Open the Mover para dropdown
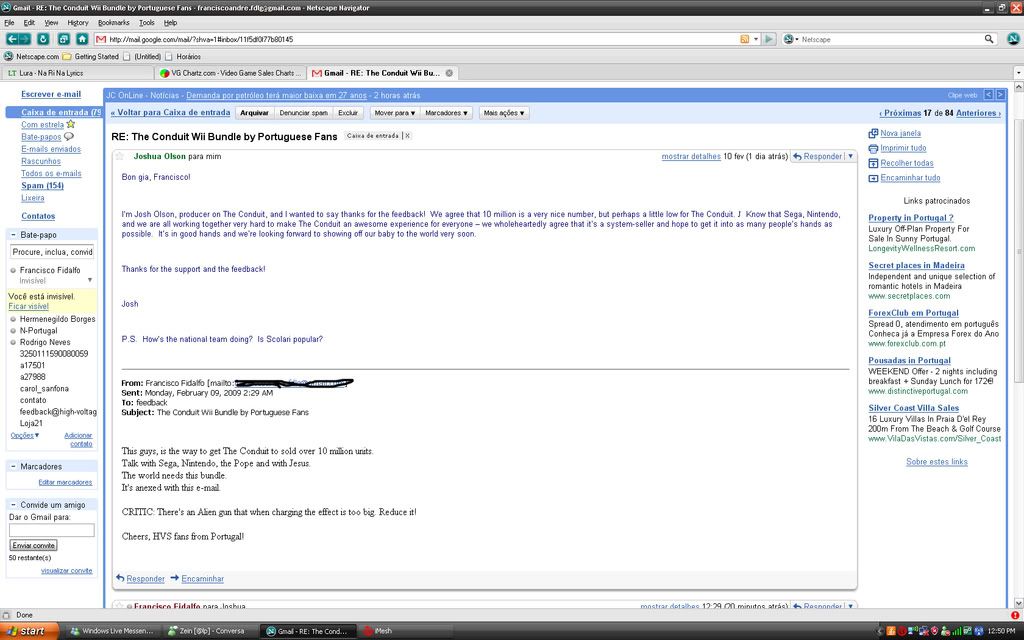The height and width of the screenshot is (640, 1024). coord(394,113)
